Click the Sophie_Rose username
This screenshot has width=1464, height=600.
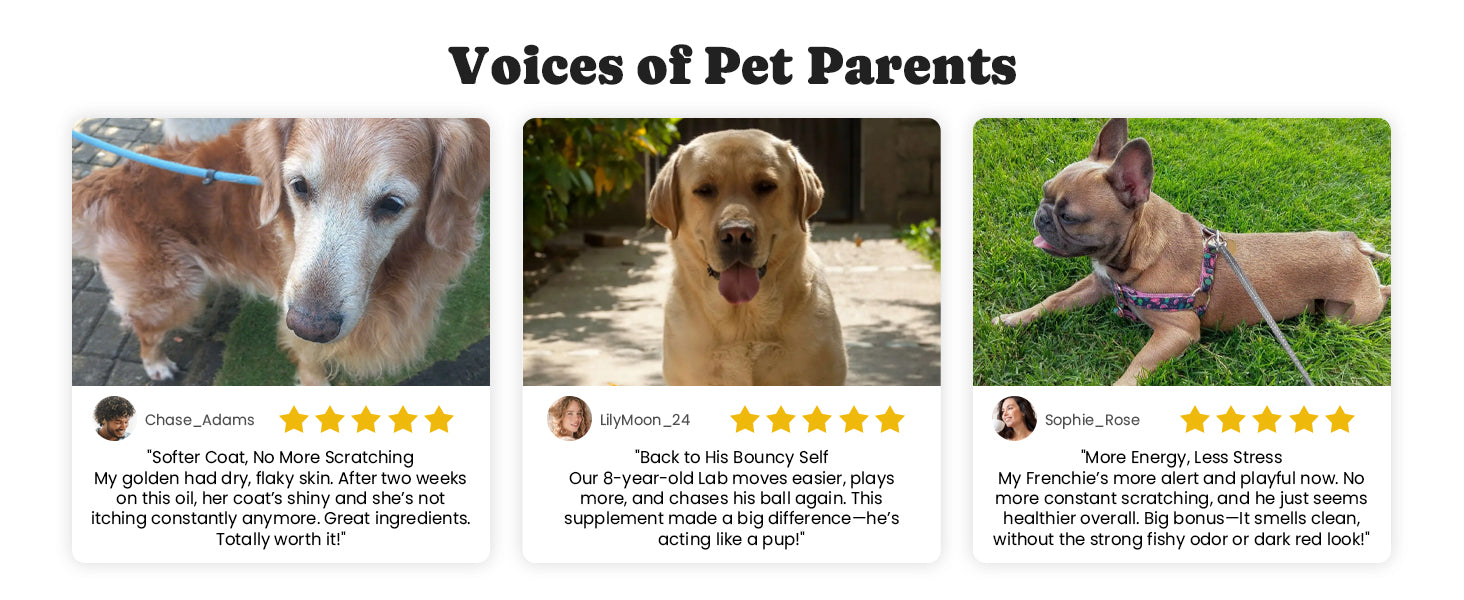pyautogui.click(x=1092, y=420)
